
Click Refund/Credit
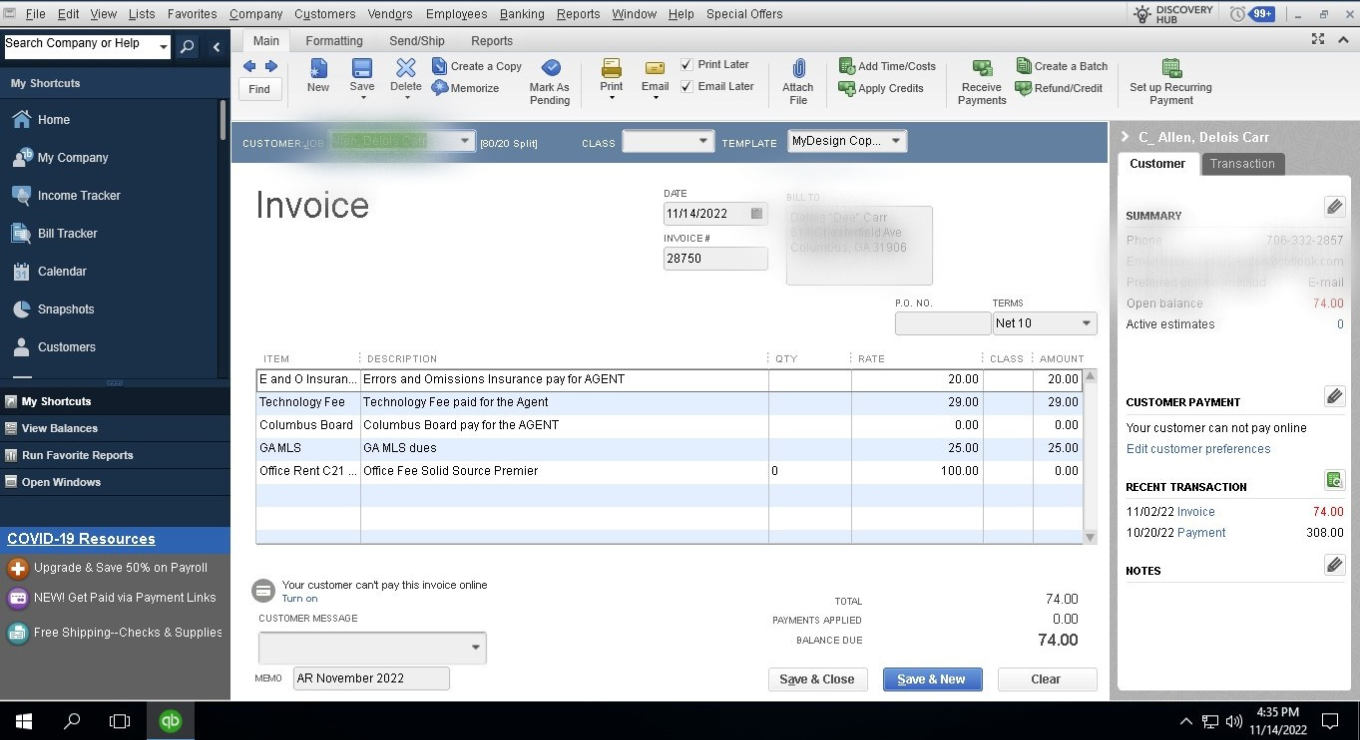click(1059, 88)
